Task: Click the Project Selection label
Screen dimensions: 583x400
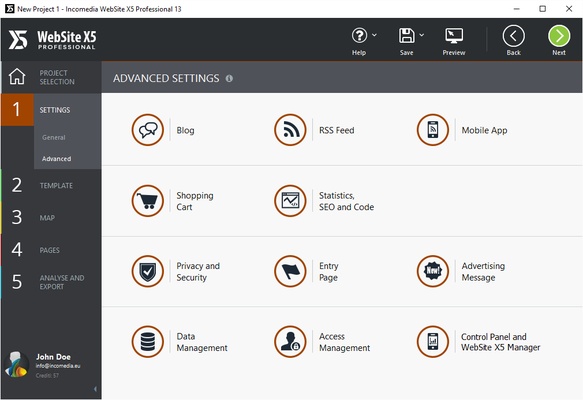Action: (57, 77)
